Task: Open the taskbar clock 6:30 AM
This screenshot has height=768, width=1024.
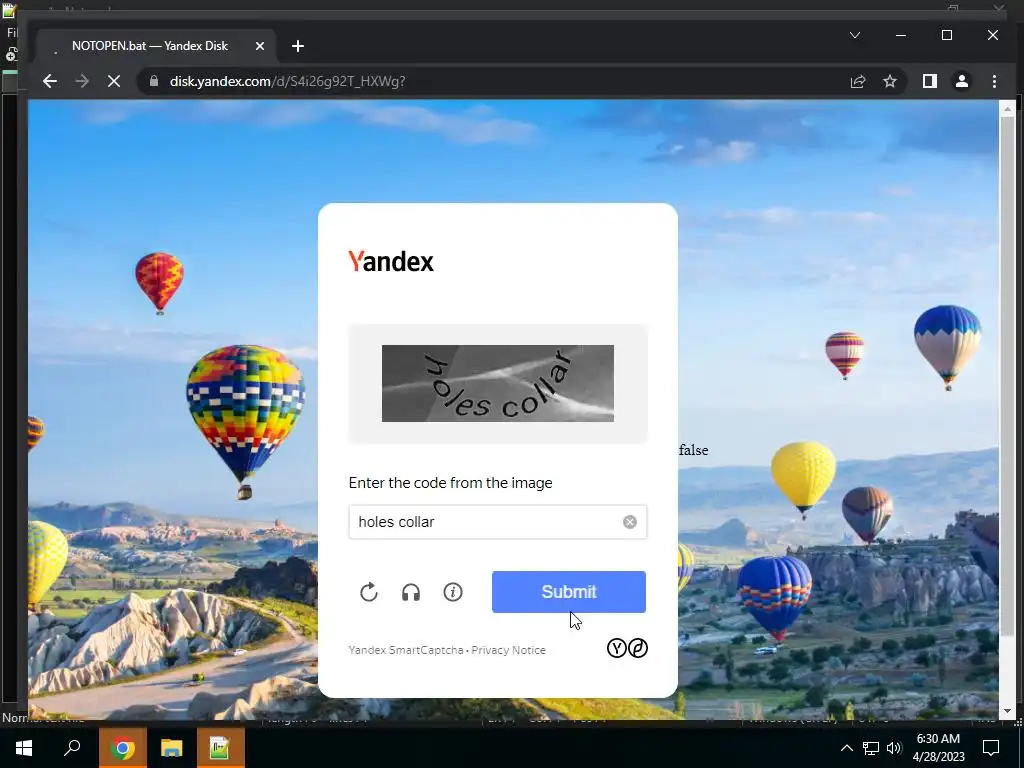Action: tap(938, 748)
